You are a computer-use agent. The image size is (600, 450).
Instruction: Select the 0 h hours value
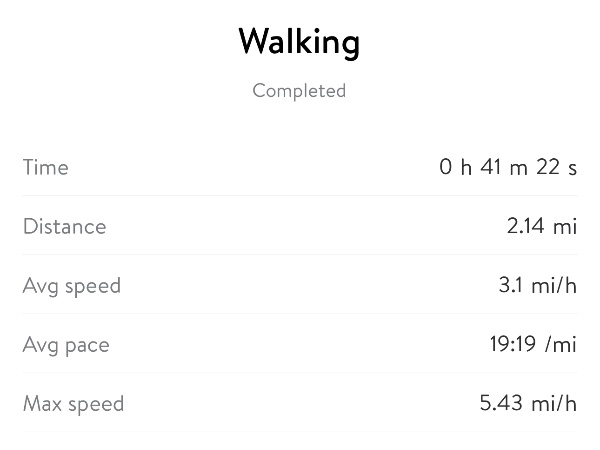pyautogui.click(x=455, y=167)
